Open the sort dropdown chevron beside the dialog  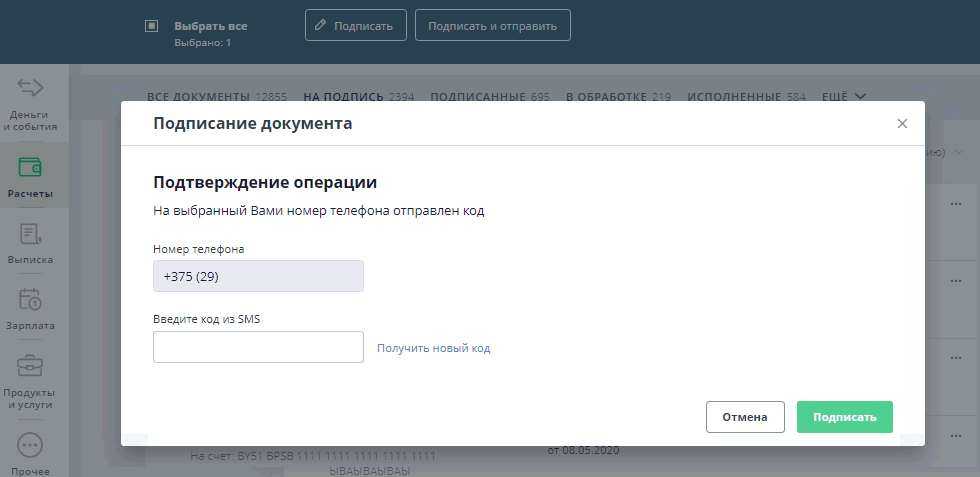[958, 152]
